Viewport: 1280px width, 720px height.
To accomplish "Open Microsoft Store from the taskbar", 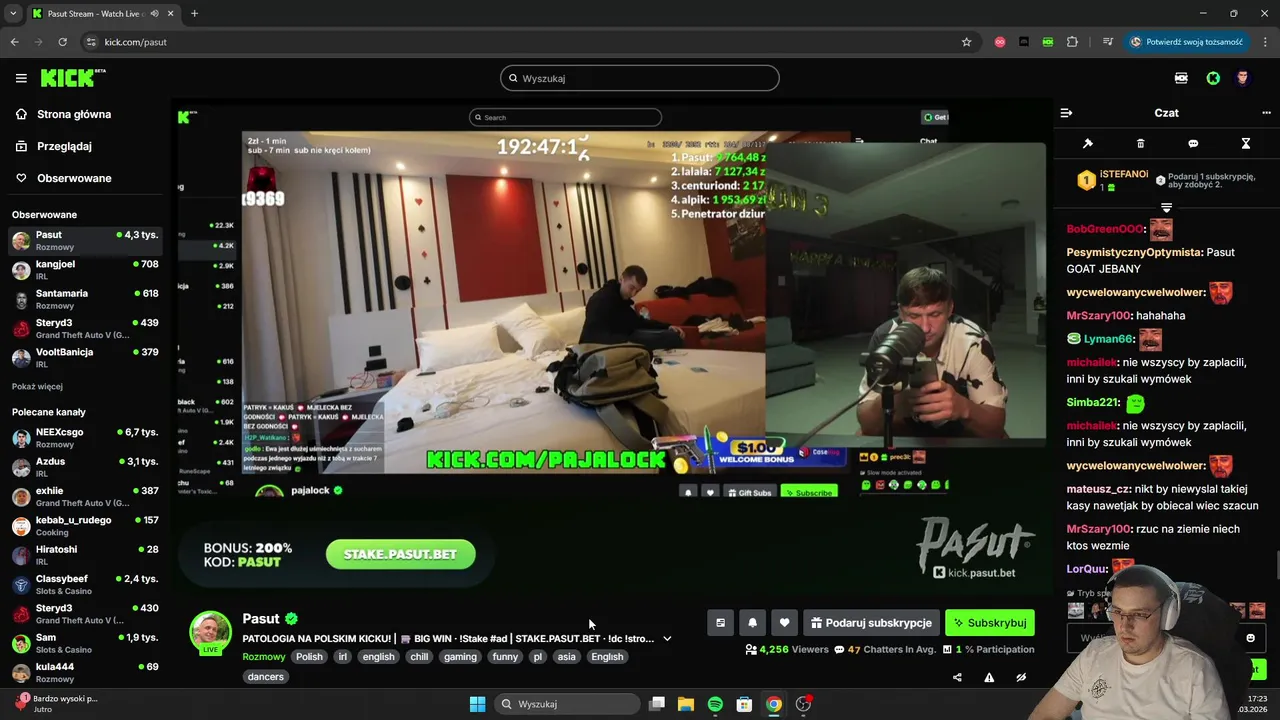I will point(744,704).
